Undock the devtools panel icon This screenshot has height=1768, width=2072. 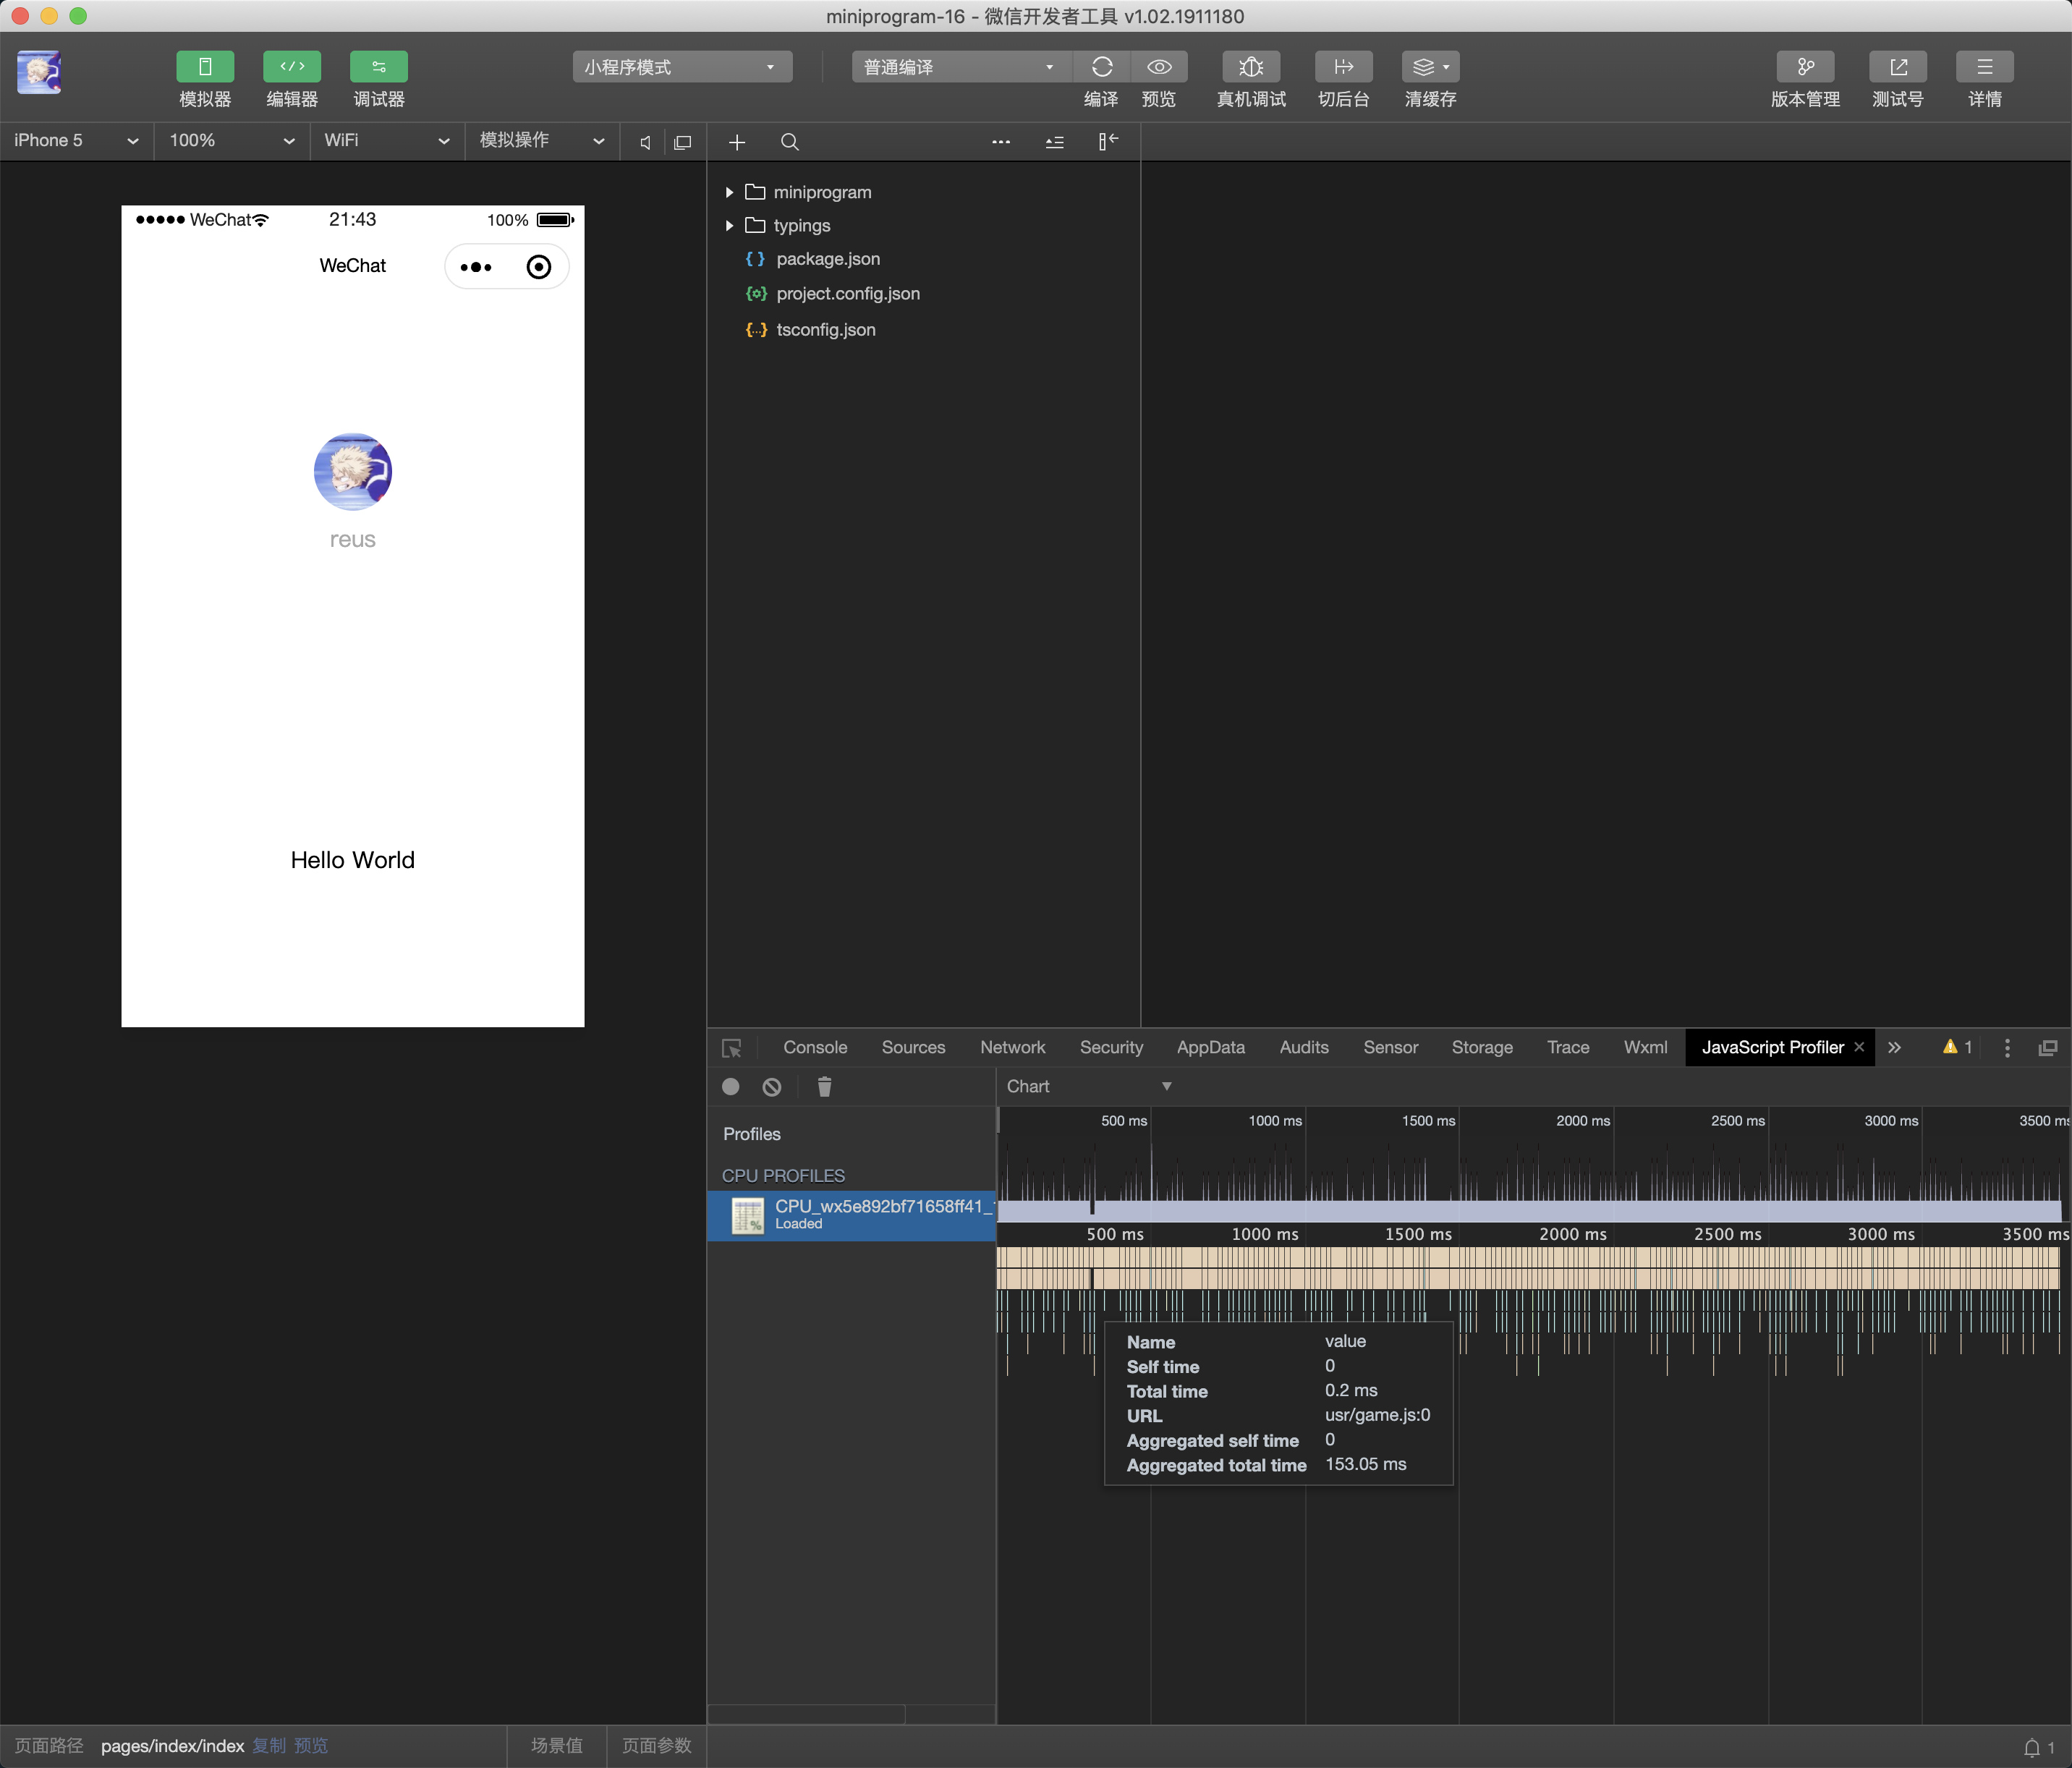click(x=2047, y=1047)
